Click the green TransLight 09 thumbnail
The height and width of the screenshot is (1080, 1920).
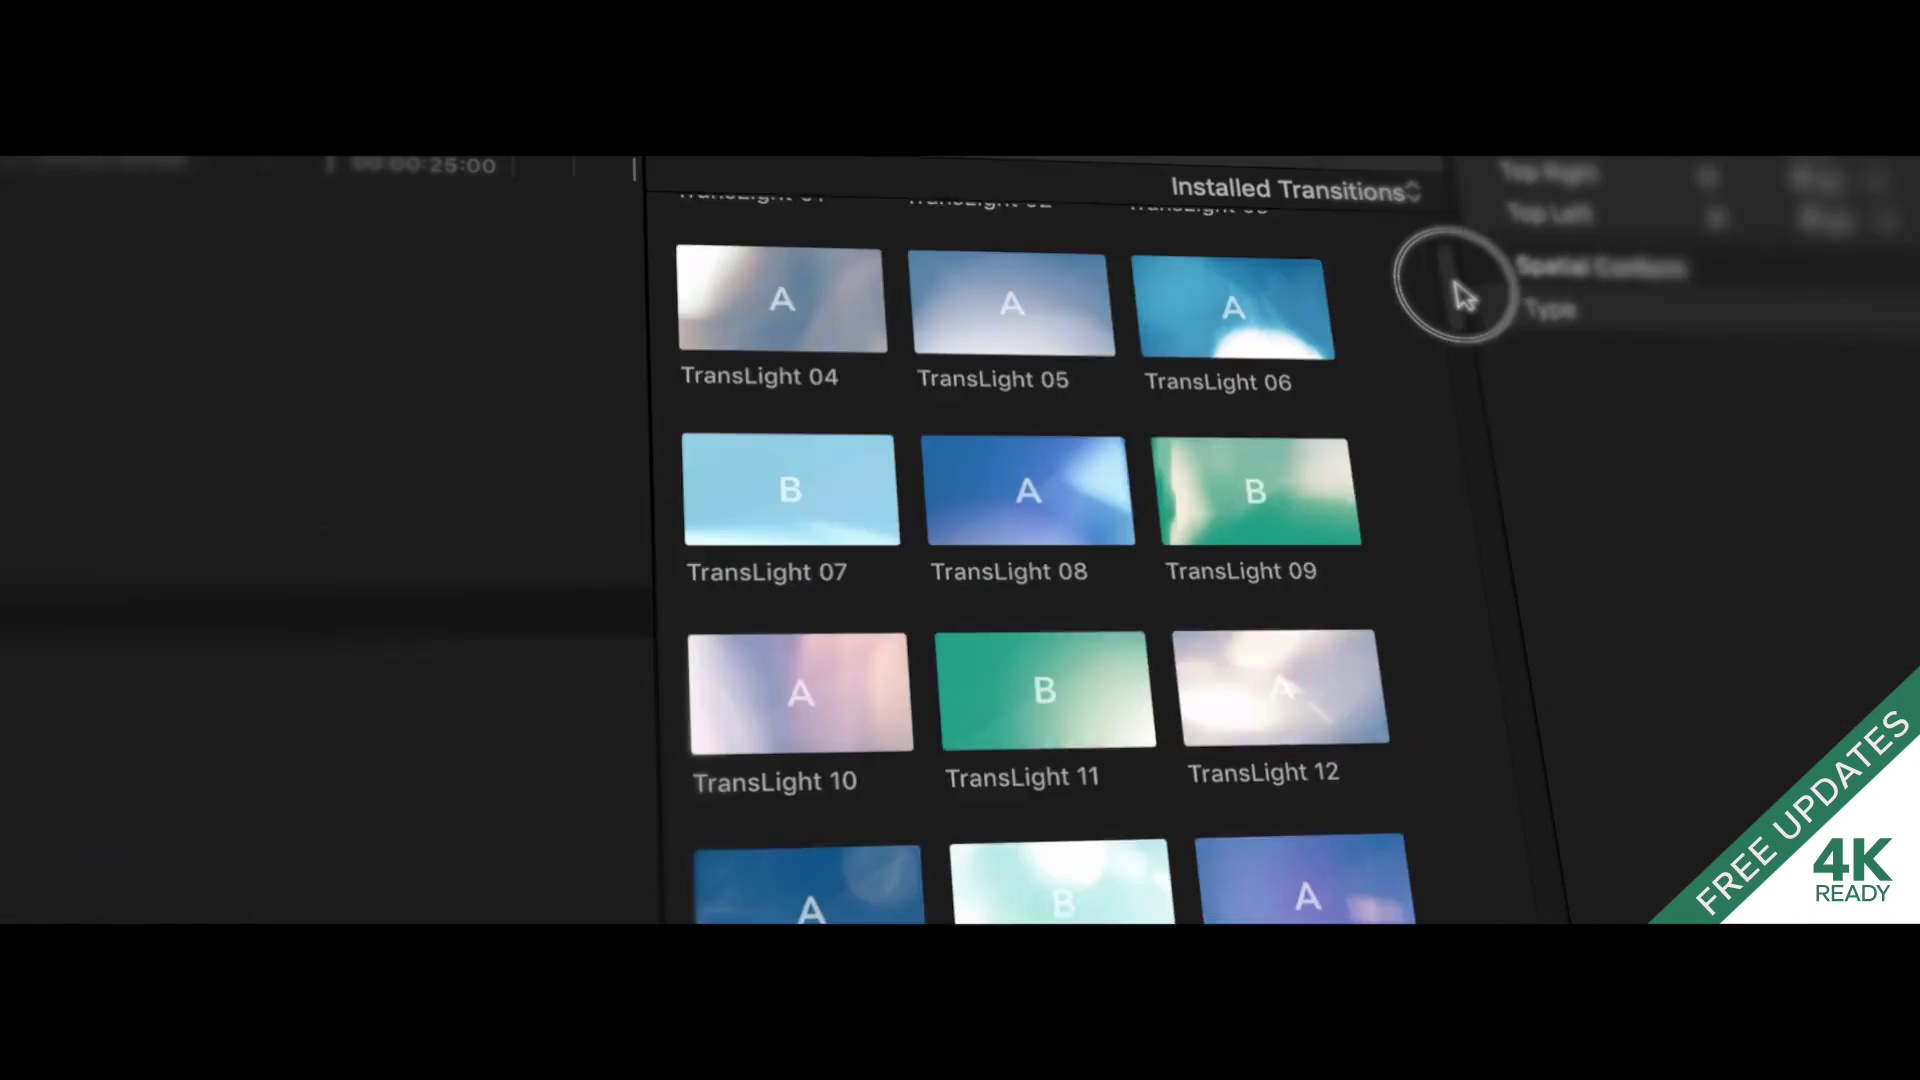[x=1255, y=491]
